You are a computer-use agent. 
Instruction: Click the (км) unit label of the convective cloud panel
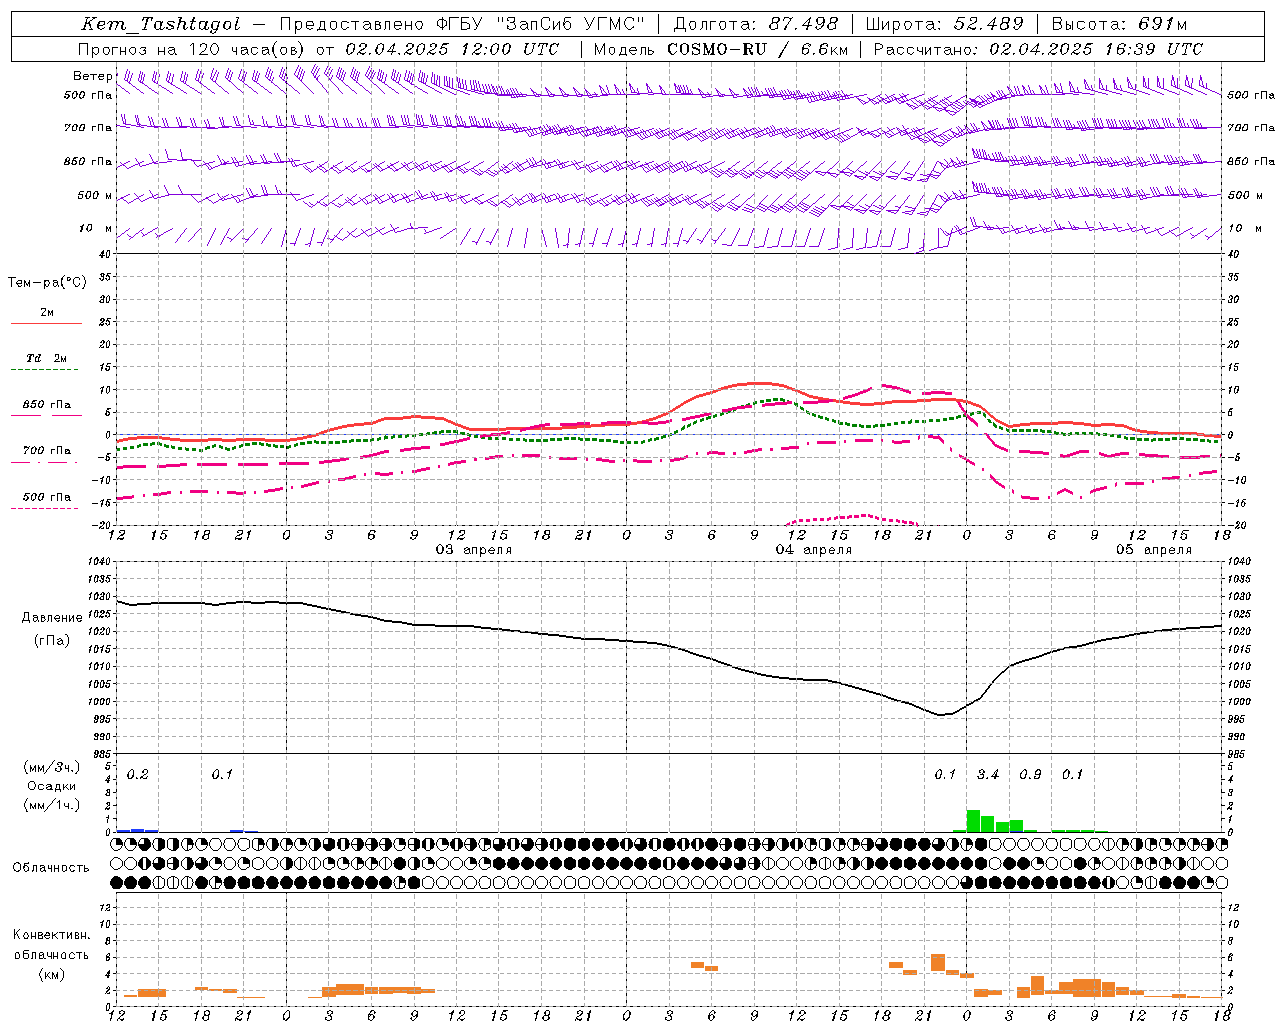[x=51, y=973]
